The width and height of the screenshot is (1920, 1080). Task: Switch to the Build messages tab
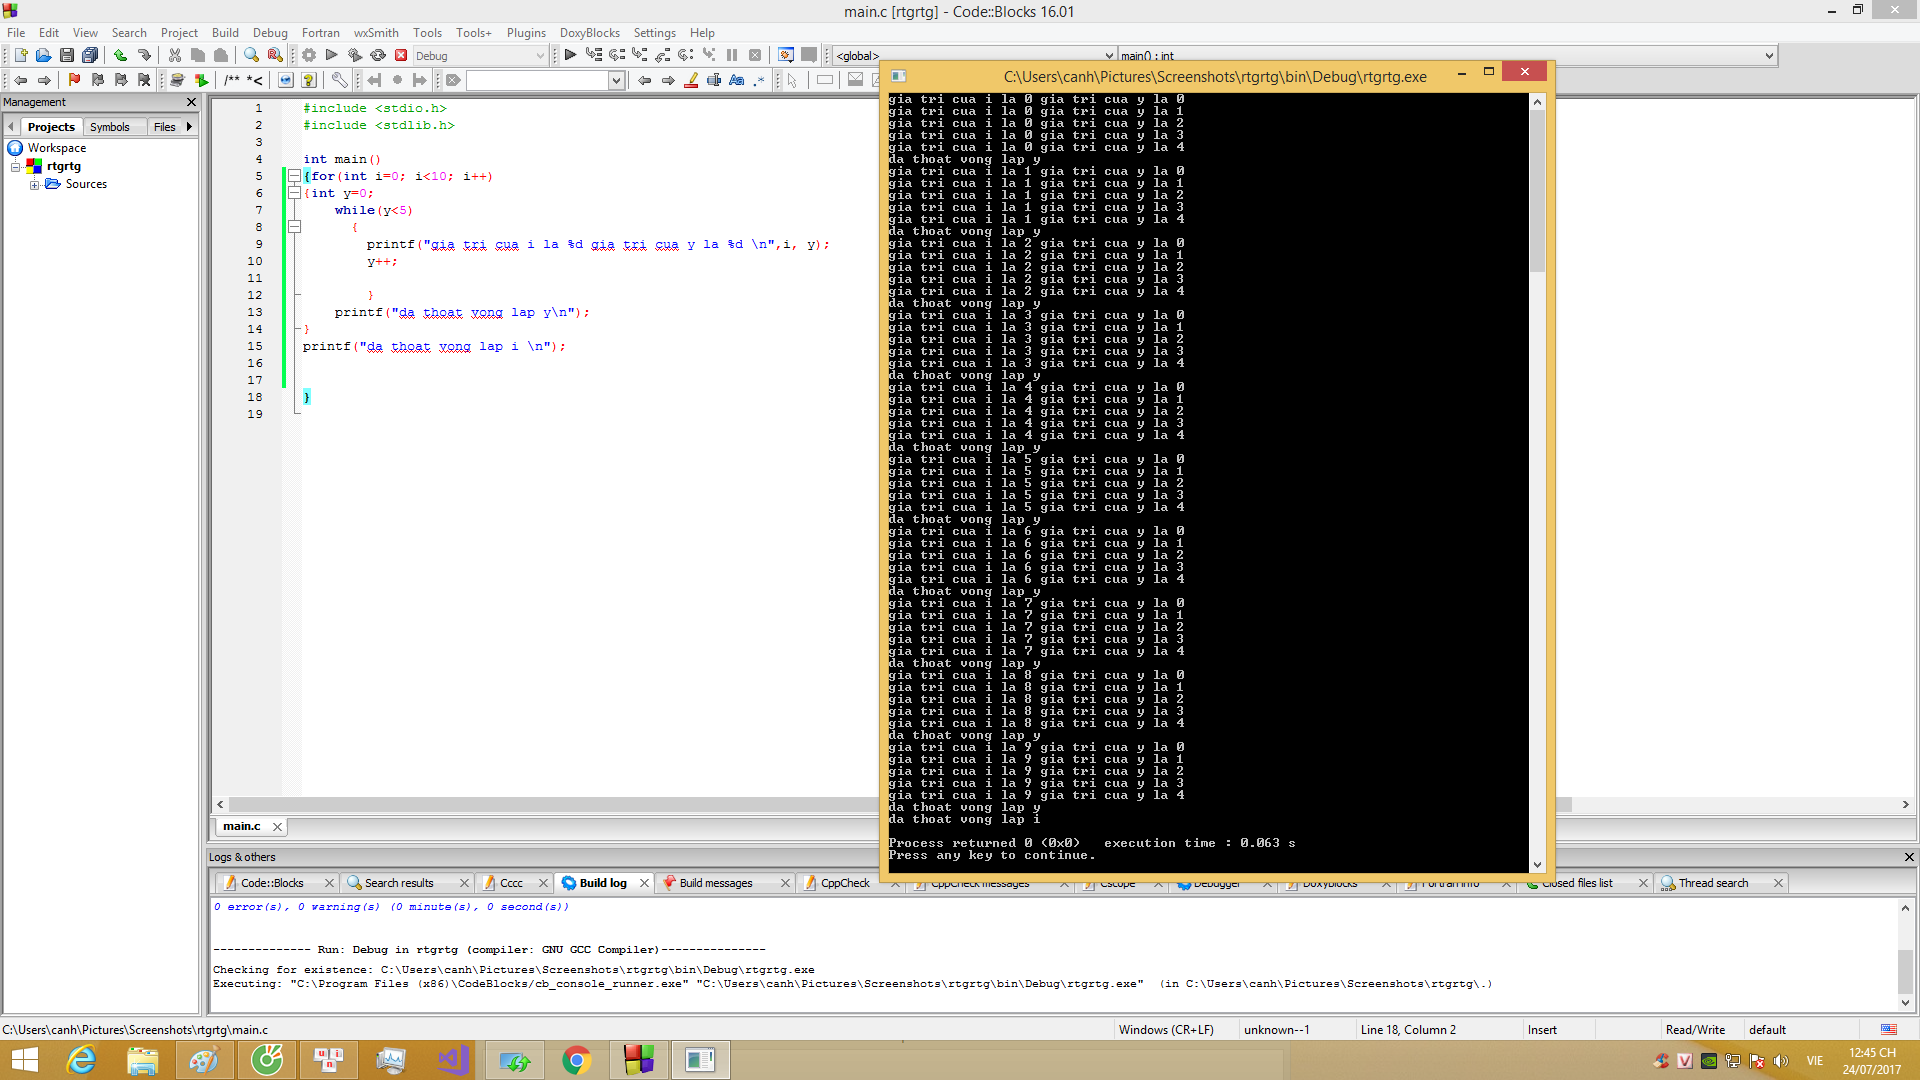[x=715, y=883]
